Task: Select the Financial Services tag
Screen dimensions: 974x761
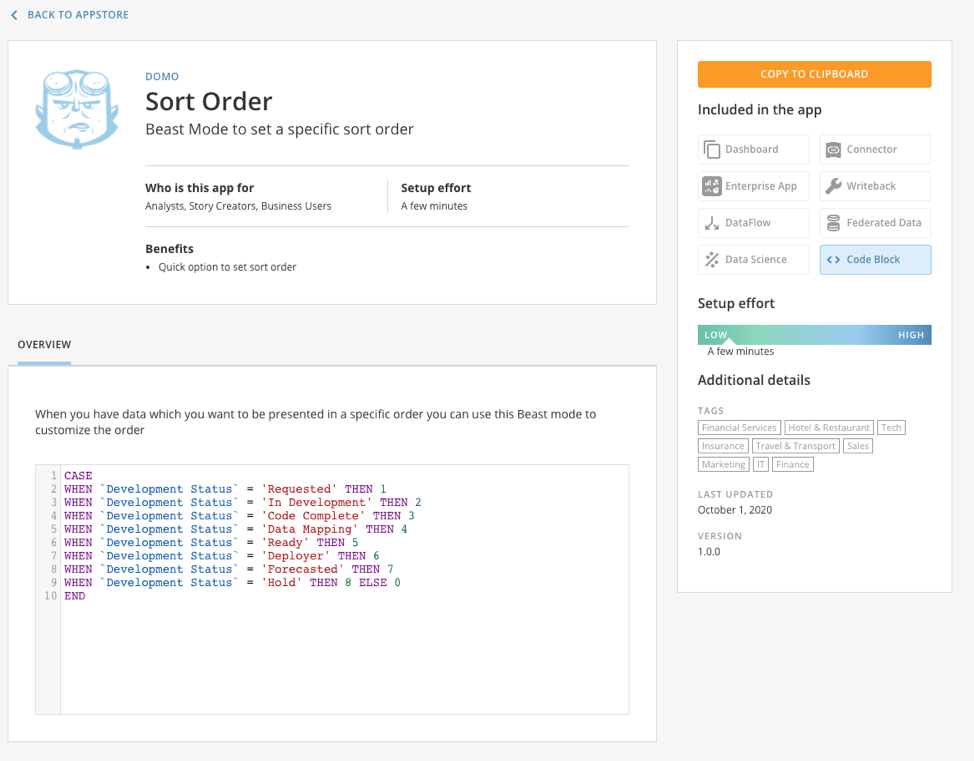Action: pos(739,427)
